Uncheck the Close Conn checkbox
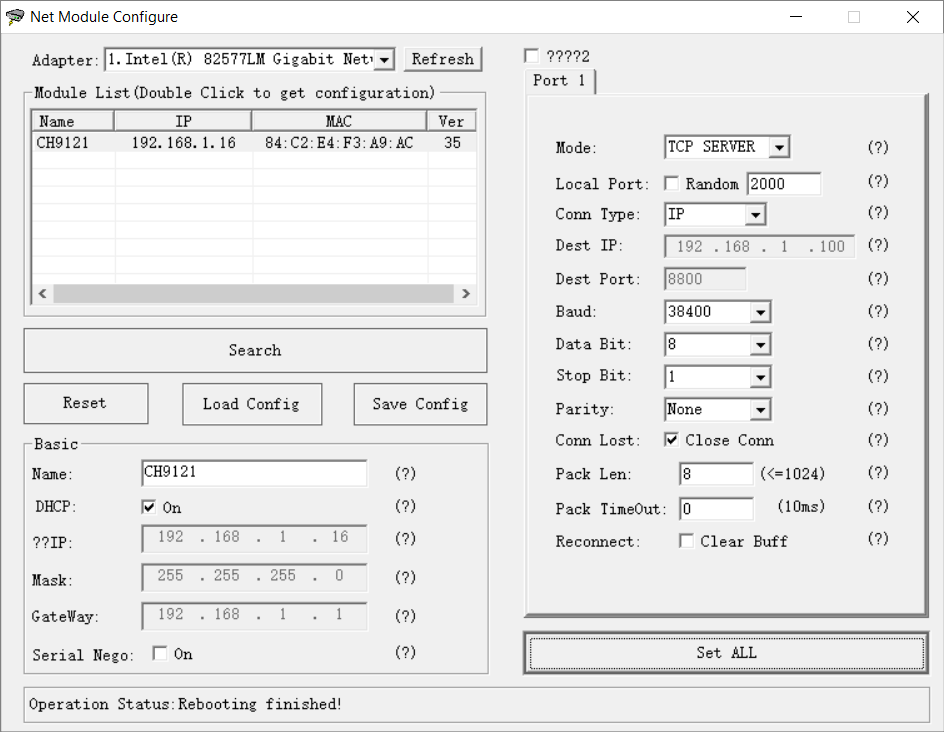 [x=671, y=439]
